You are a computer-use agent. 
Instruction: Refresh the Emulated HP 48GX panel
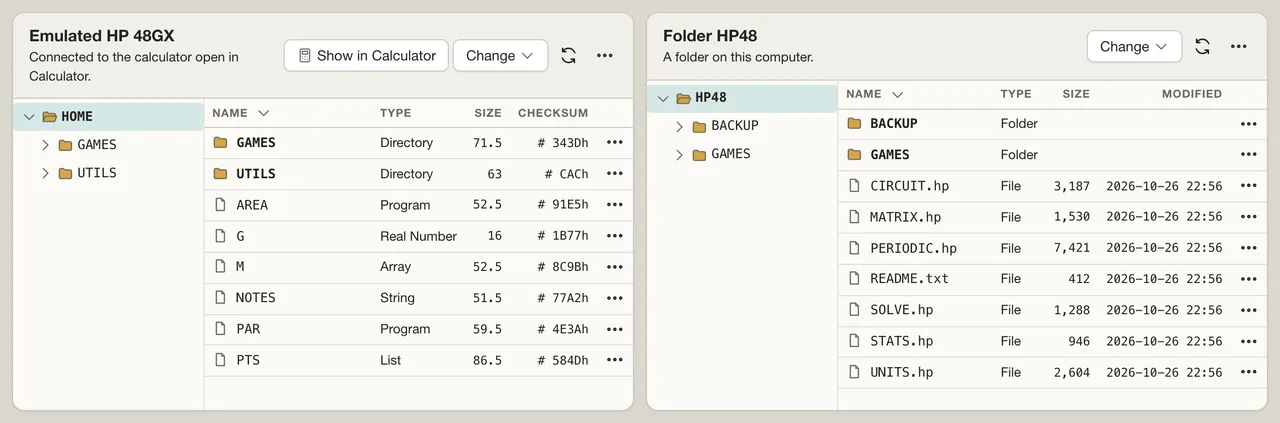click(568, 56)
